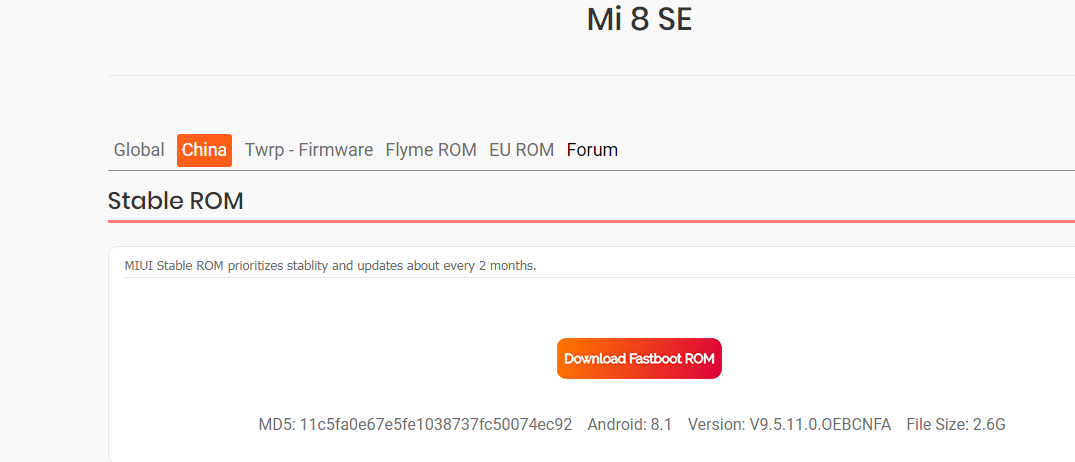Click the MIUI Stable ROM description sentence
Image resolution: width=1075 pixels, height=462 pixels.
pyautogui.click(x=330, y=266)
